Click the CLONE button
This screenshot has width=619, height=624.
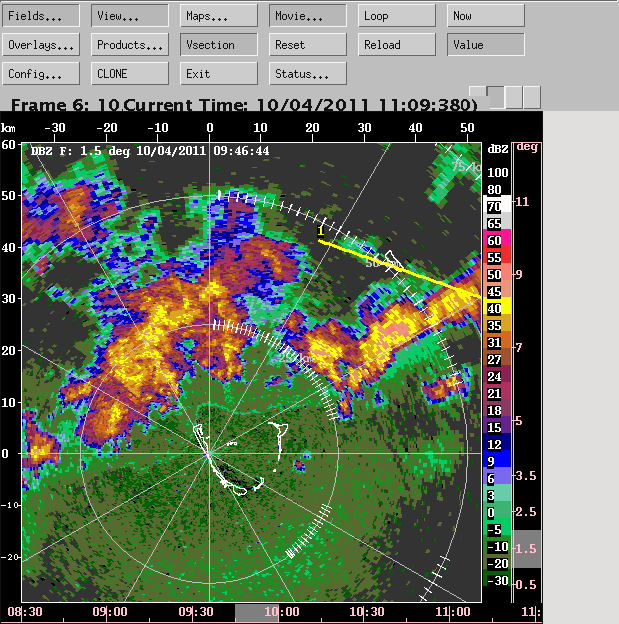pyautogui.click(x=130, y=74)
